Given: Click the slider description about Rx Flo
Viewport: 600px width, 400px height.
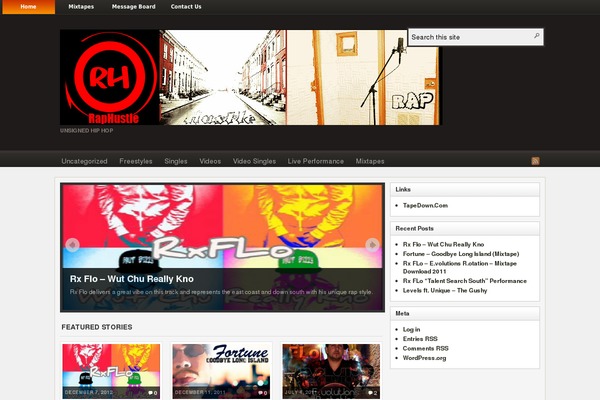Looking at the screenshot, I should coord(221,292).
